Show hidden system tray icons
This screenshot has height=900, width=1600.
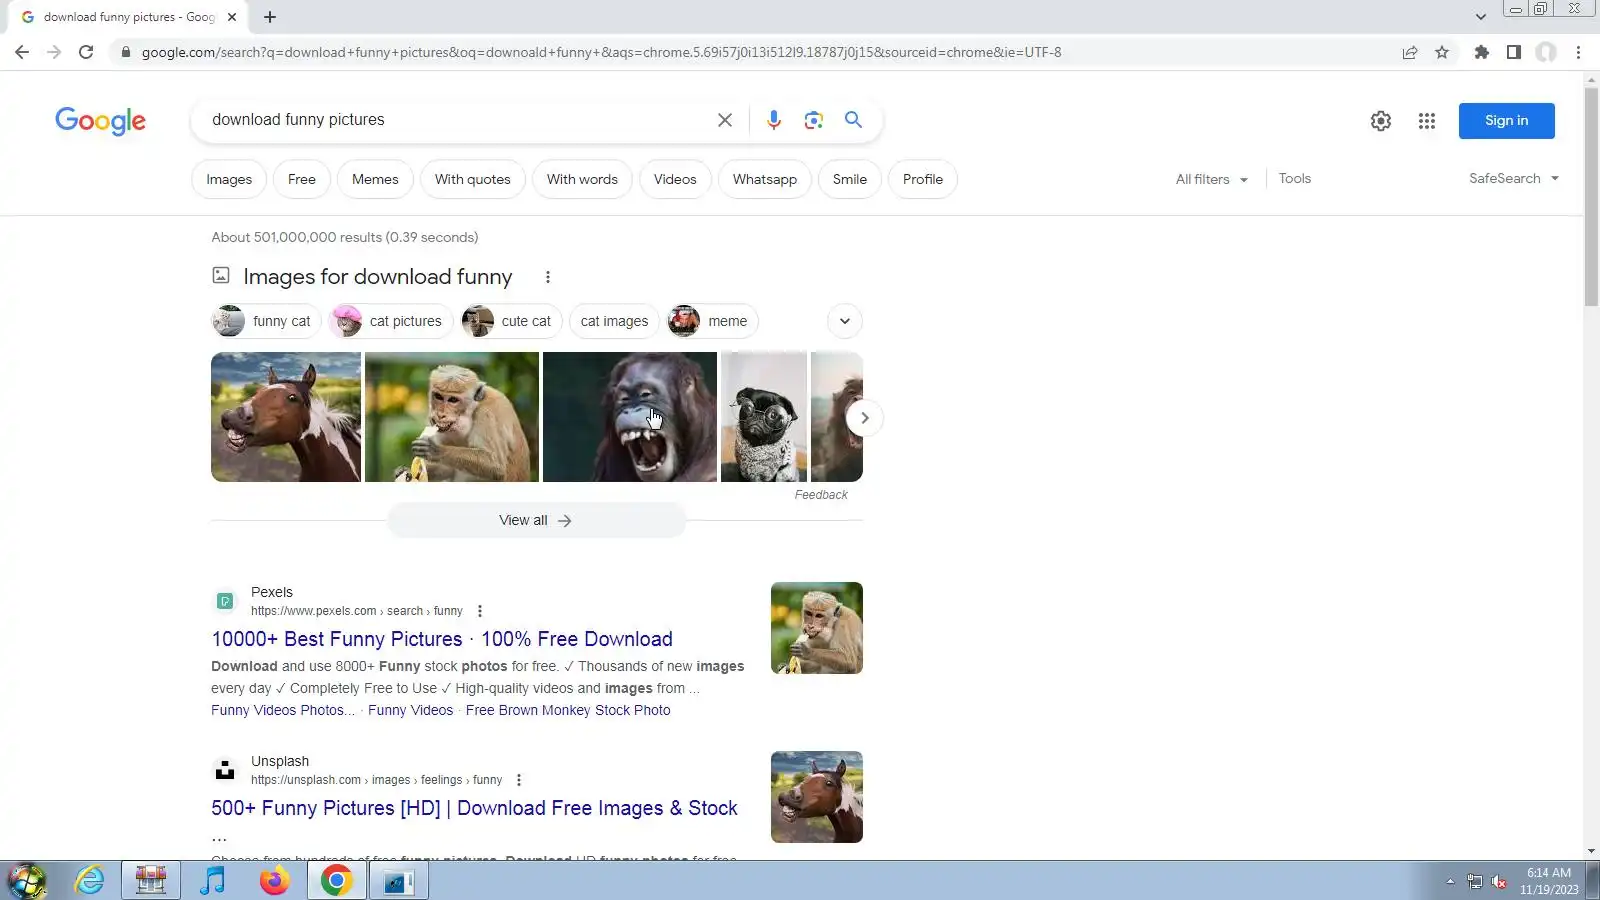pyautogui.click(x=1450, y=881)
